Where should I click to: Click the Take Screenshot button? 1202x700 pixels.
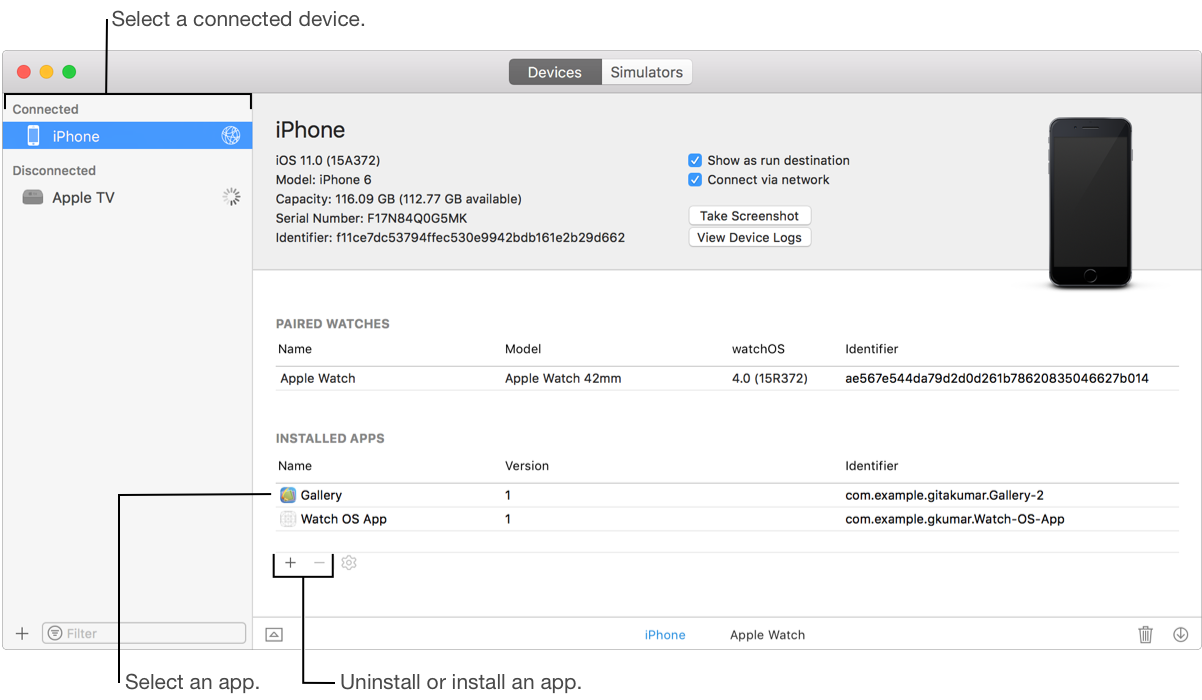[750, 216]
